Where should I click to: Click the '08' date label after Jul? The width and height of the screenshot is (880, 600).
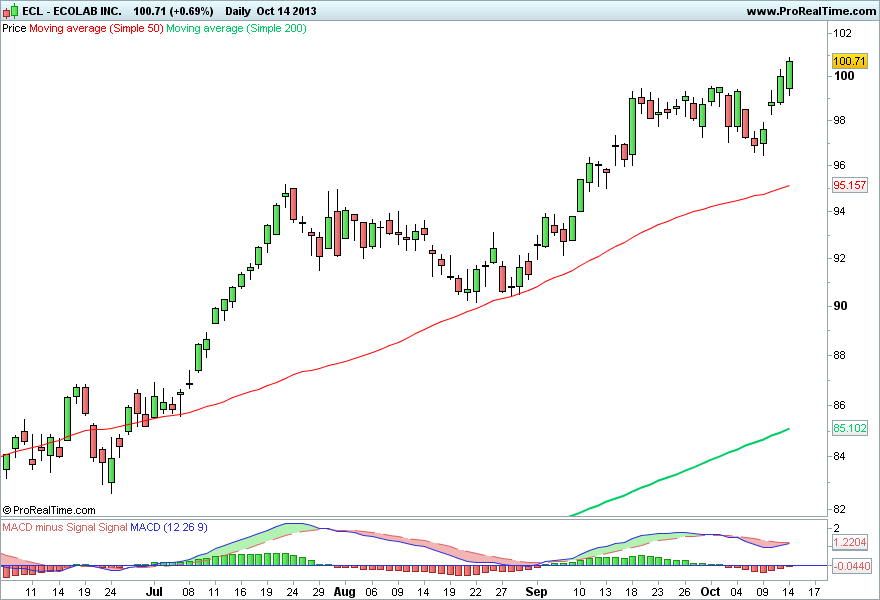tap(188, 592)
